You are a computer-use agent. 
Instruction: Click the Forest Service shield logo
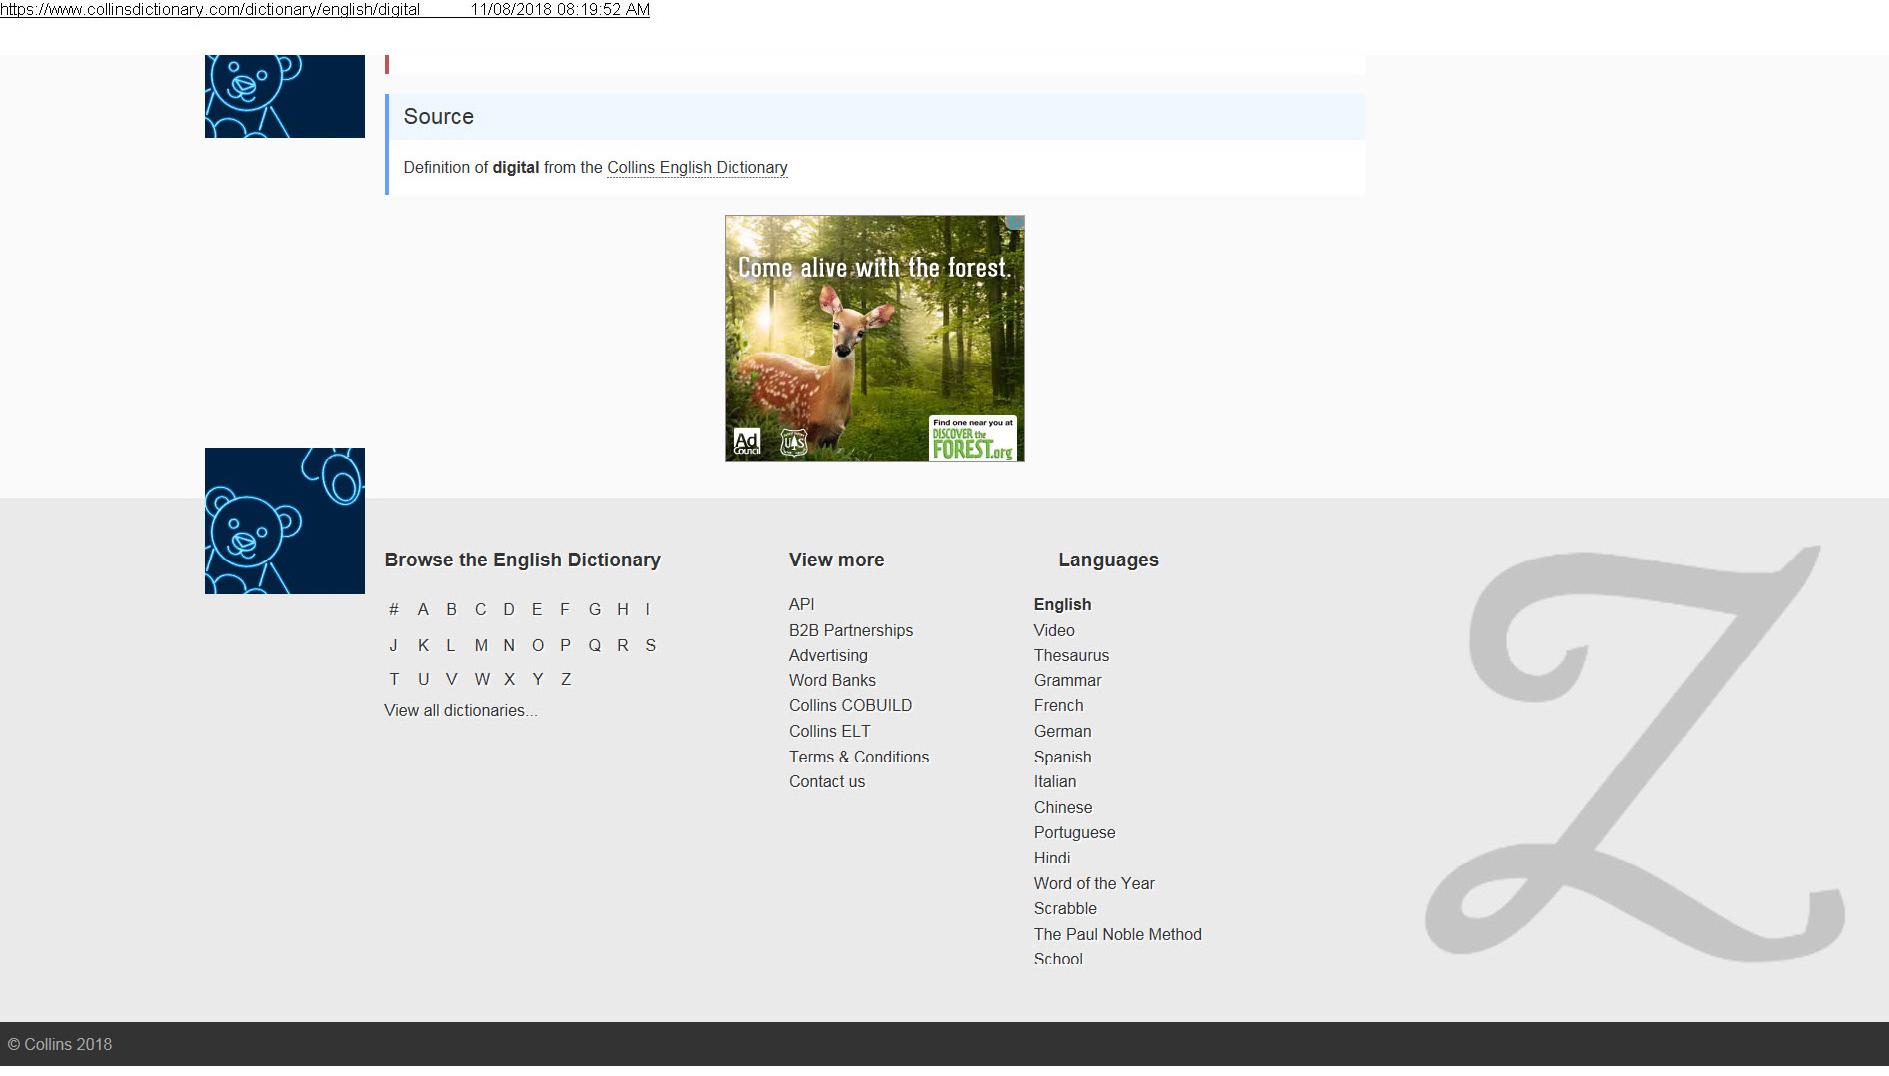(794, 442)
